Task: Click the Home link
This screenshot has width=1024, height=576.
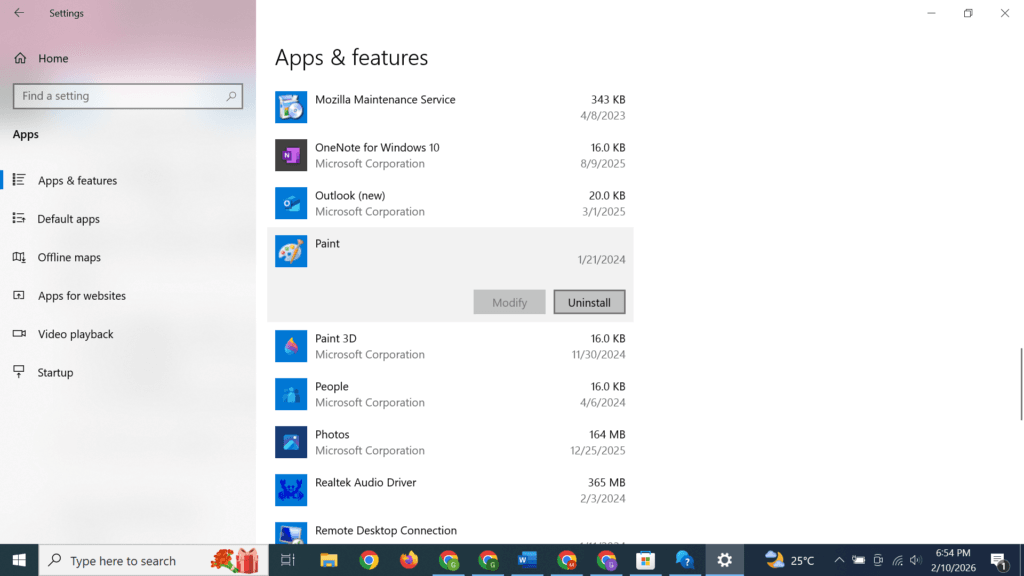Action: point(47,58)
